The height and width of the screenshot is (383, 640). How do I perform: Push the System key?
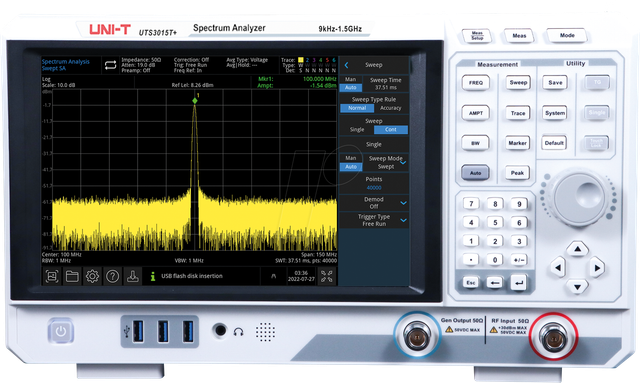pos(555,113)
